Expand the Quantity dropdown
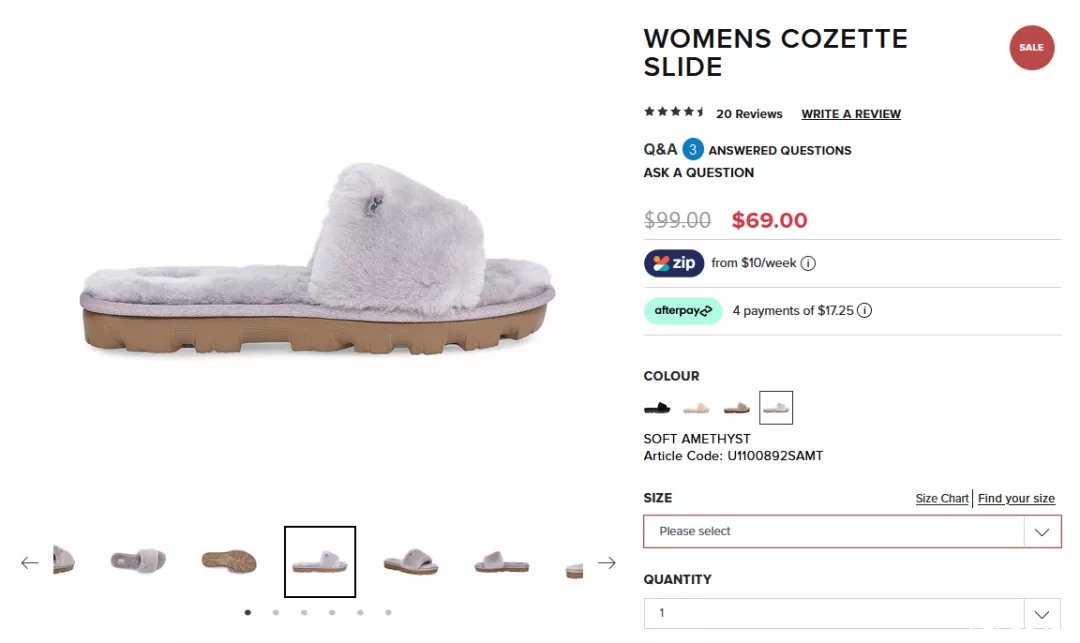The image size is (1080, 643). click(x=852, y=613)
